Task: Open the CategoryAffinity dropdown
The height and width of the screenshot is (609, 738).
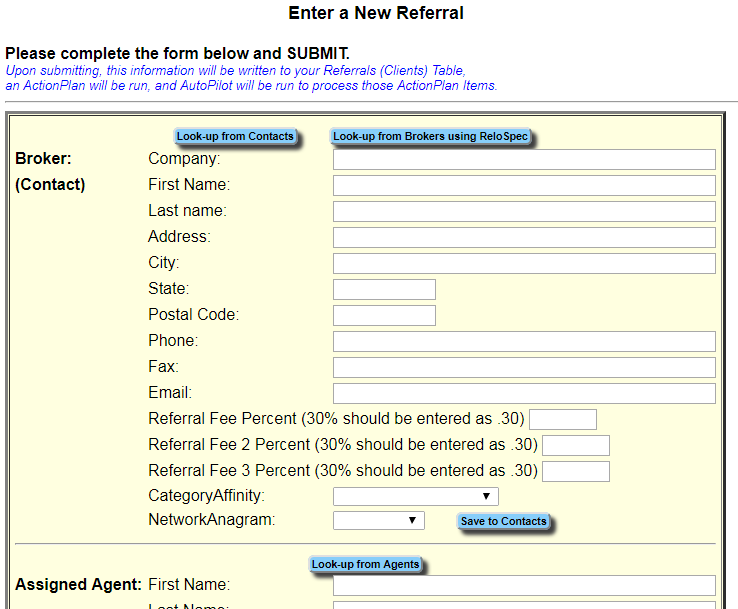Action: 415,496
